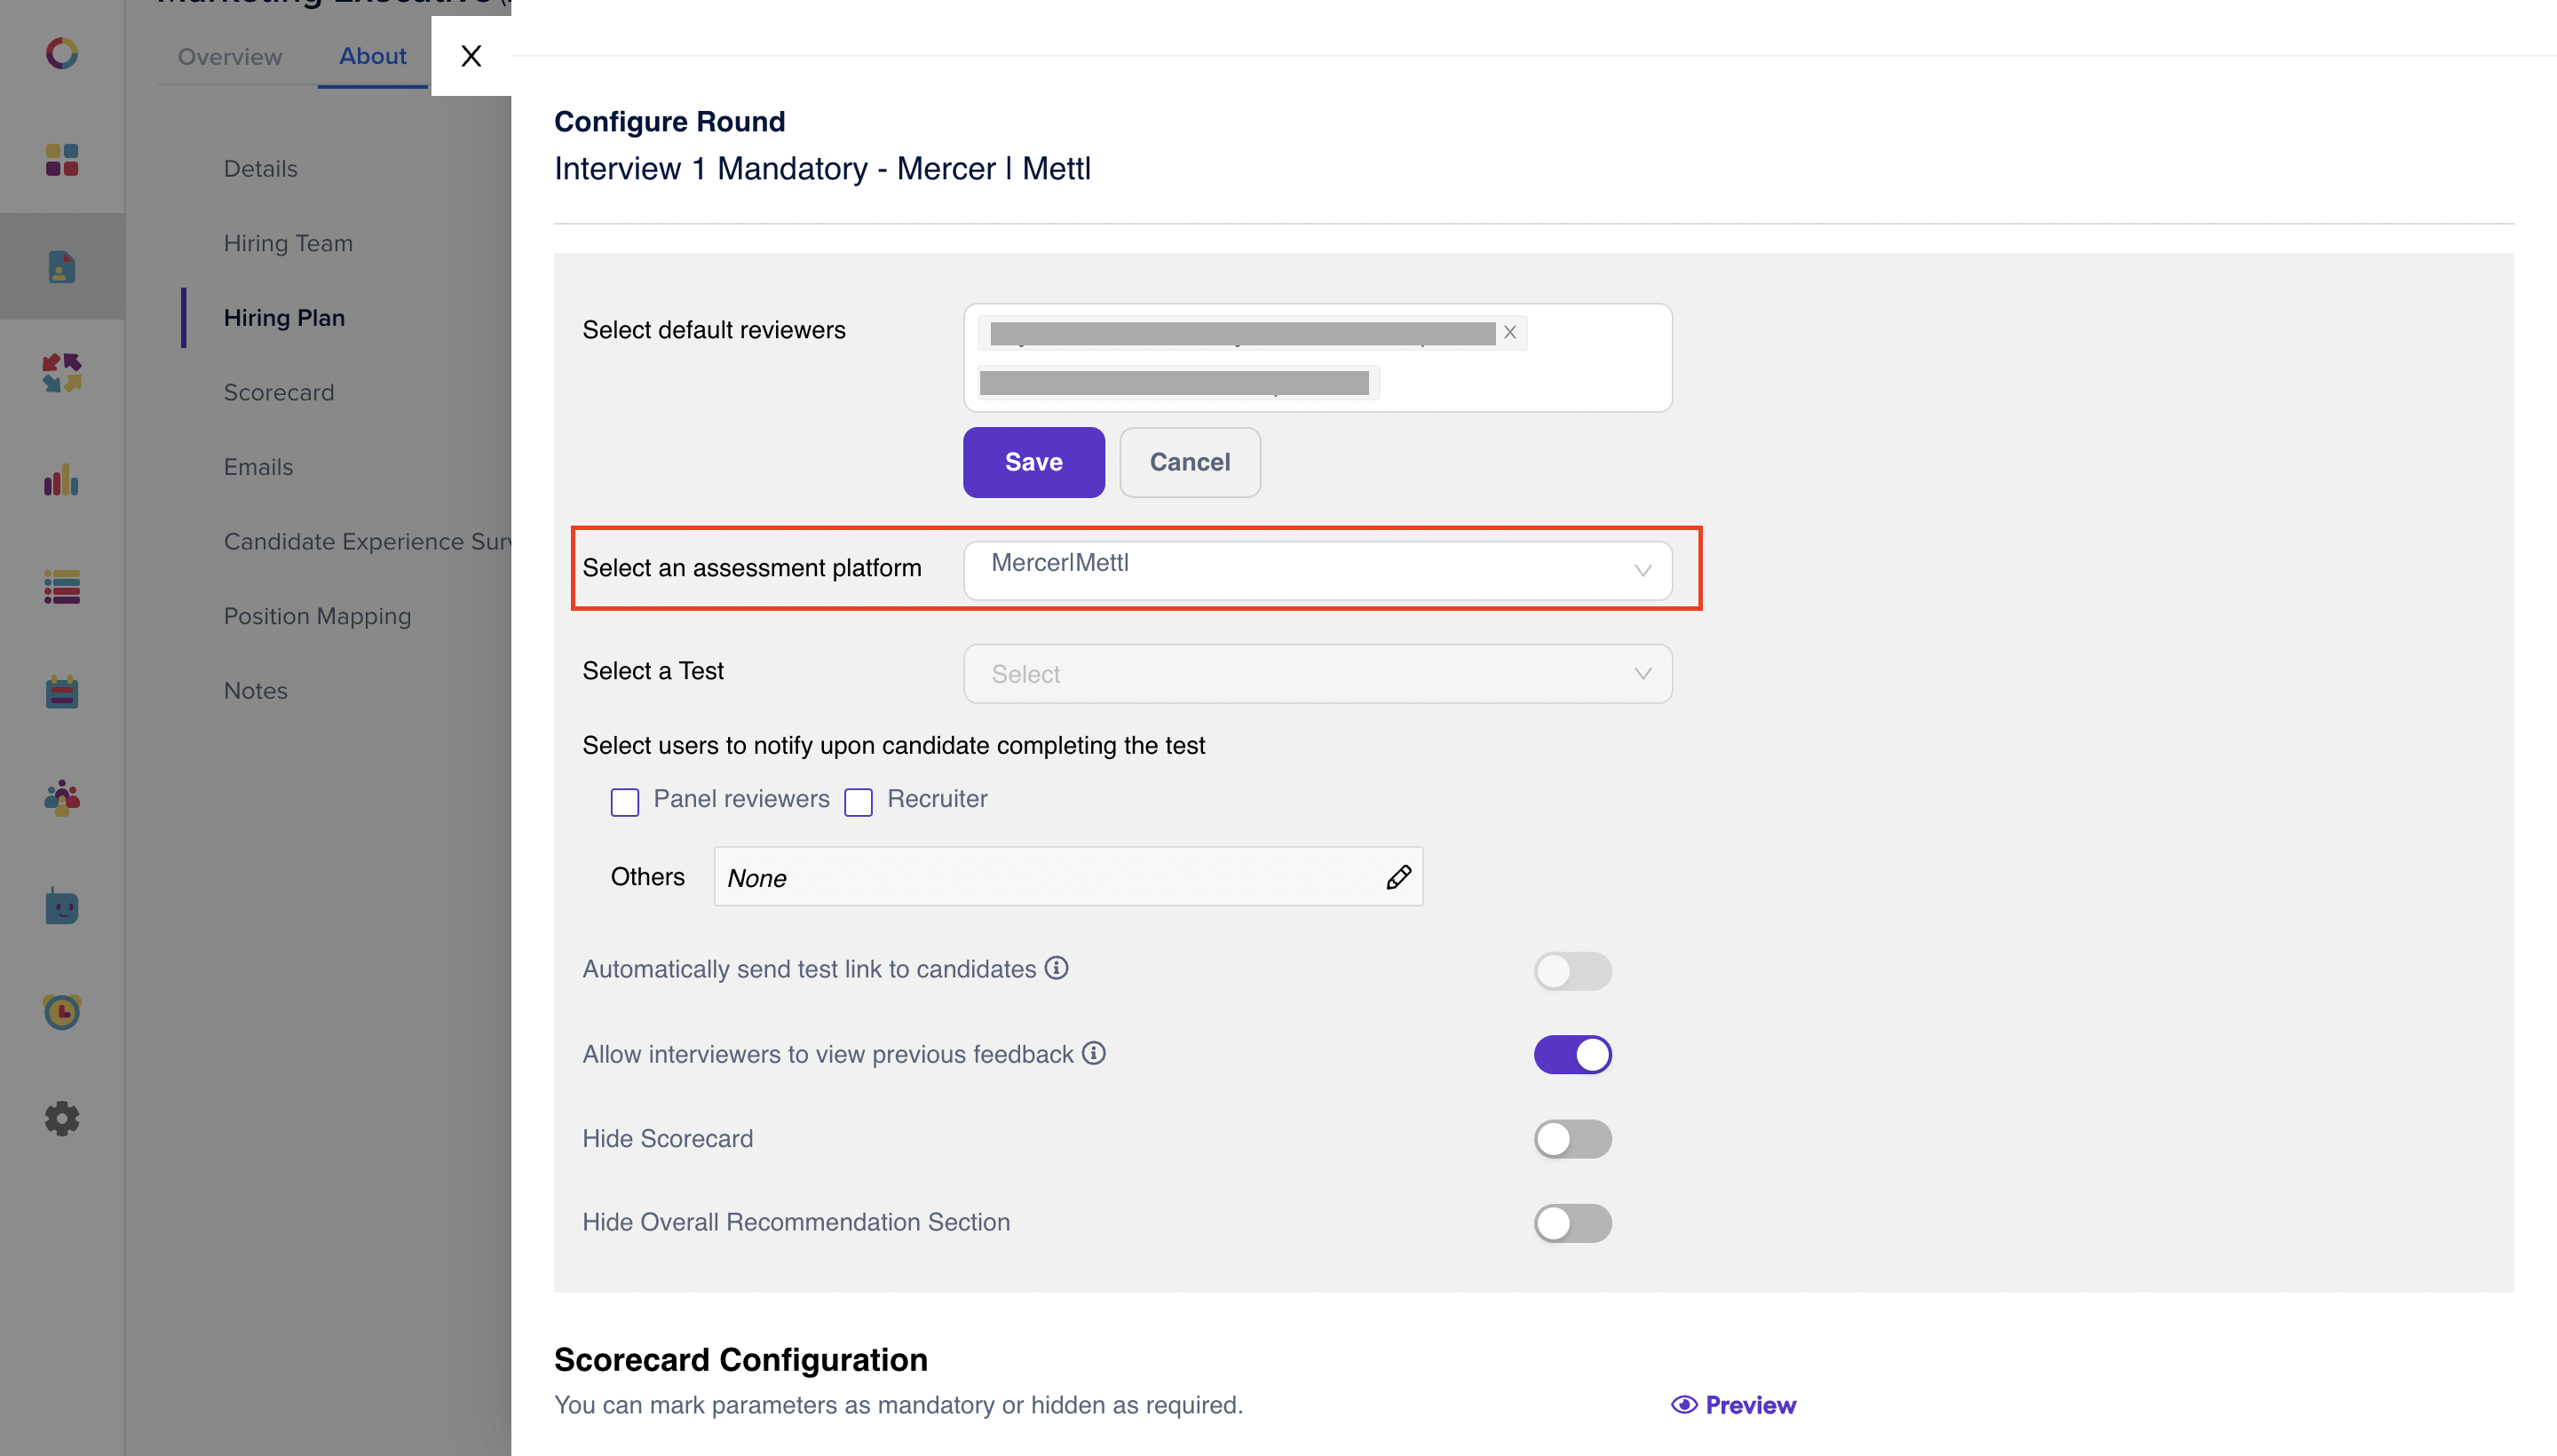The image size is (2557, 1456).
Task: Select the candidate document icon in sidebar
Action: (x=61, y=267)
